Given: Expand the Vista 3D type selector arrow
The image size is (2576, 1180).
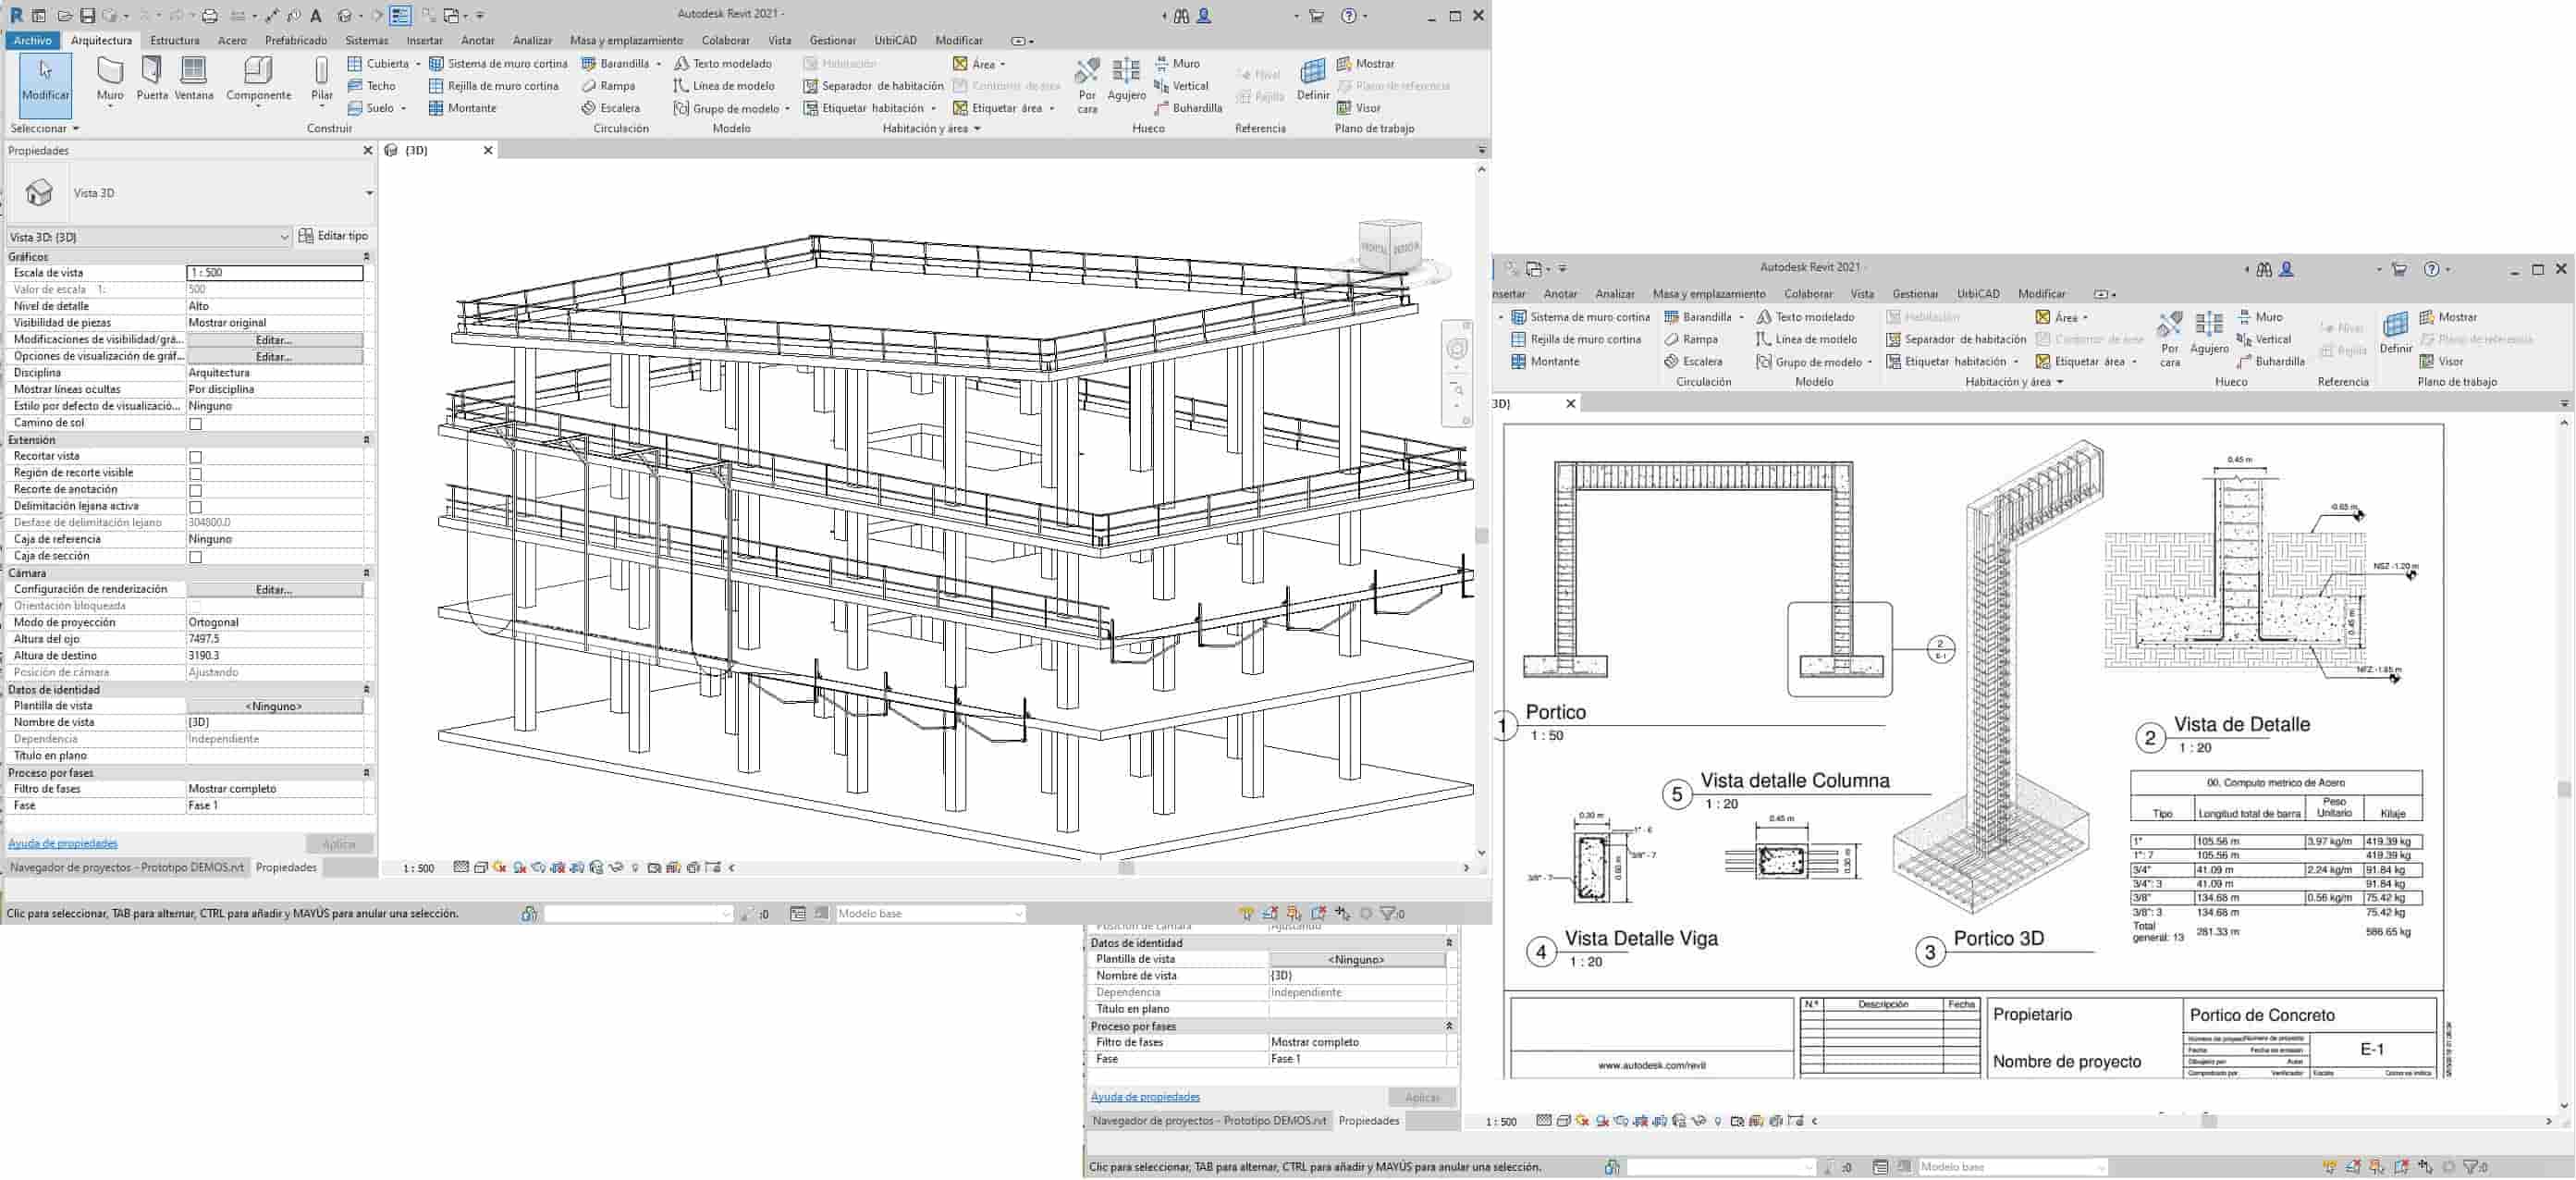Looking at the screenshot, I should coord(369,193).
